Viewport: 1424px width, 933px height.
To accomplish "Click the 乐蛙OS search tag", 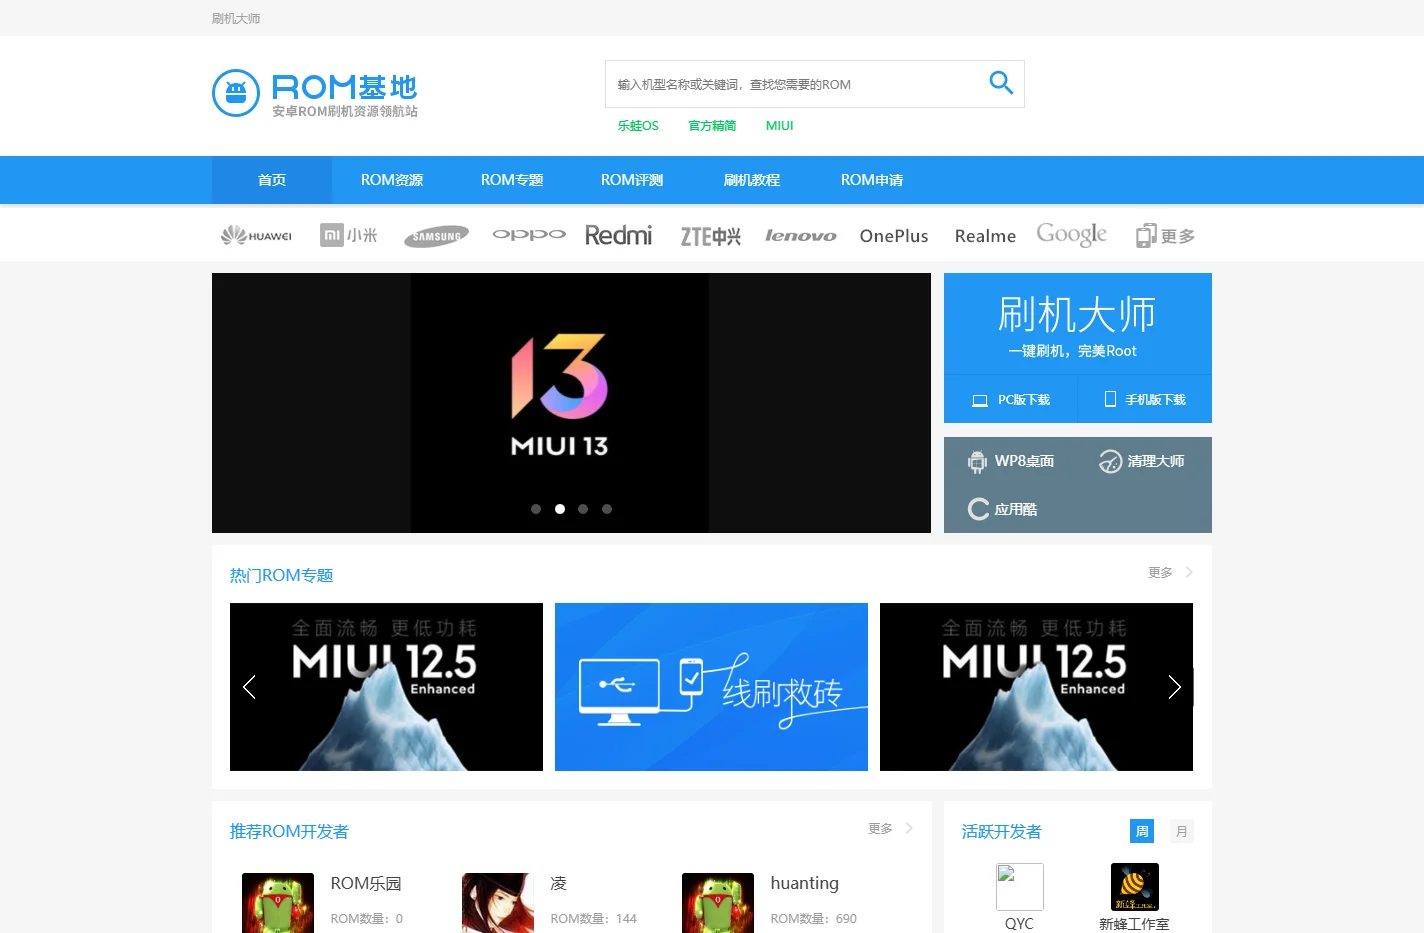I will [x=638, y=126].
